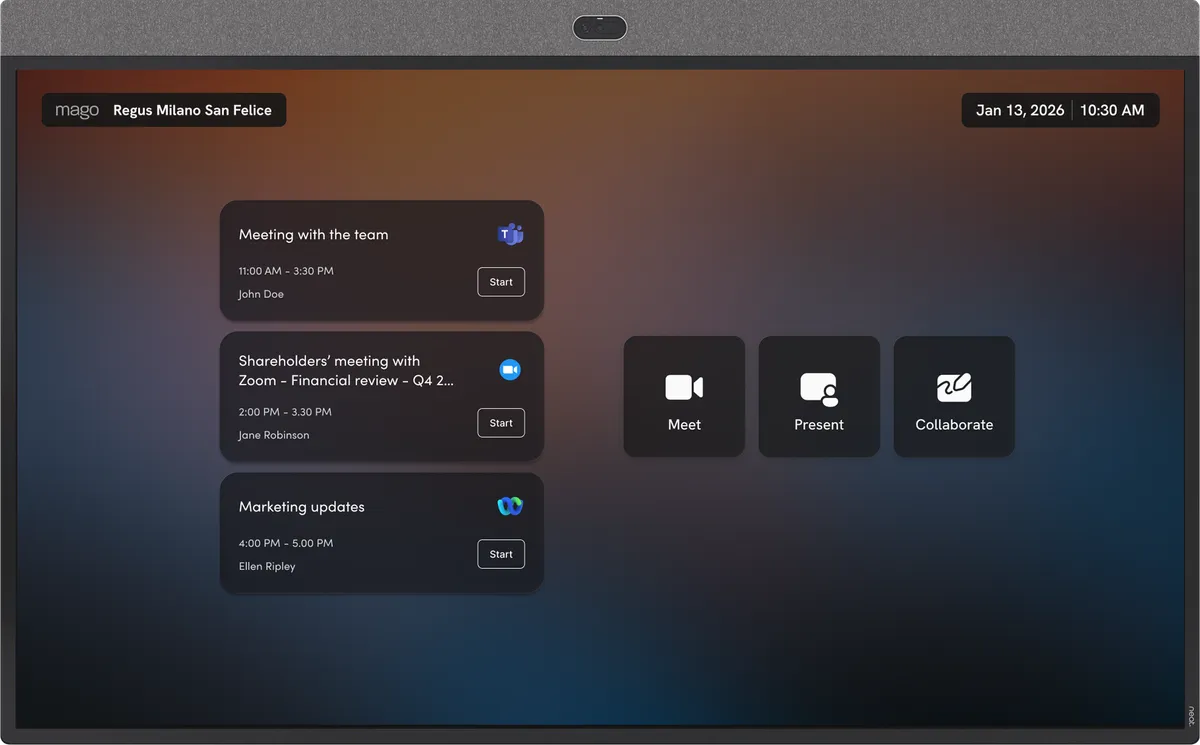Select the Shareholders' meeting title text
1200x745 pixels.
346,370
